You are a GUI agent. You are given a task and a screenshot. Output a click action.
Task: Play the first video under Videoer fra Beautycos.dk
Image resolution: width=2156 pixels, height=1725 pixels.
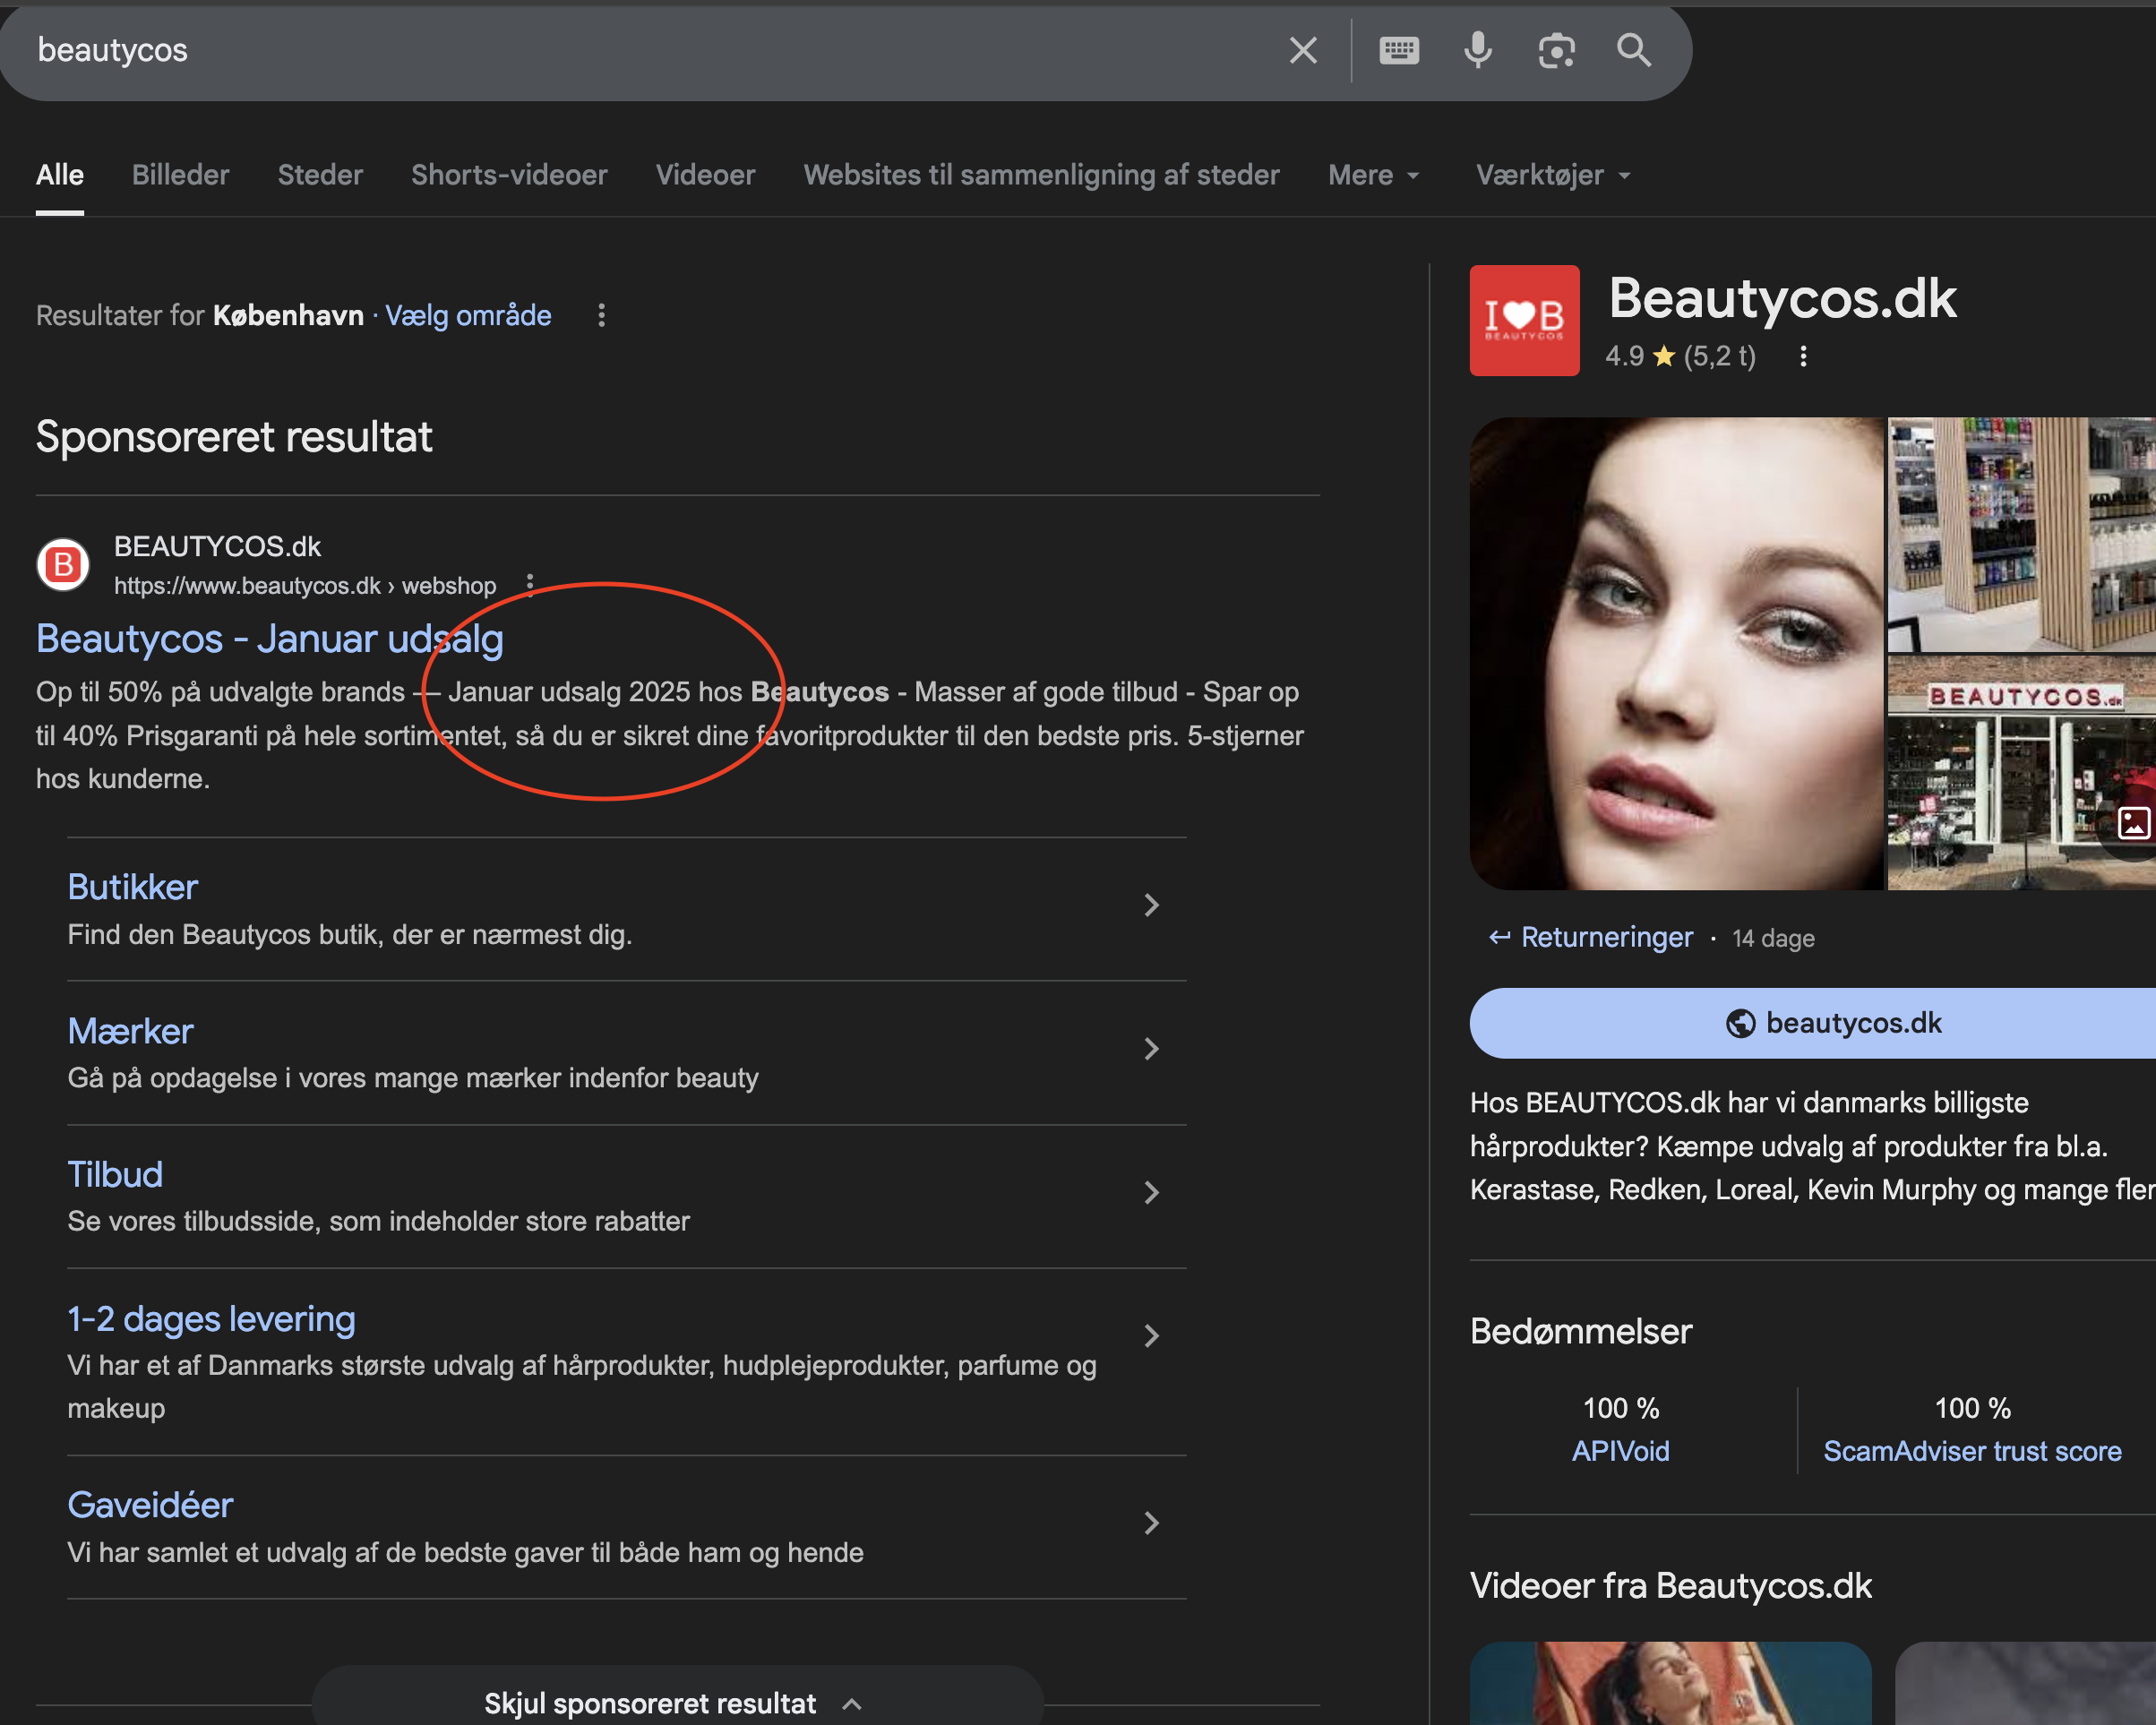pos(1670,1683)
